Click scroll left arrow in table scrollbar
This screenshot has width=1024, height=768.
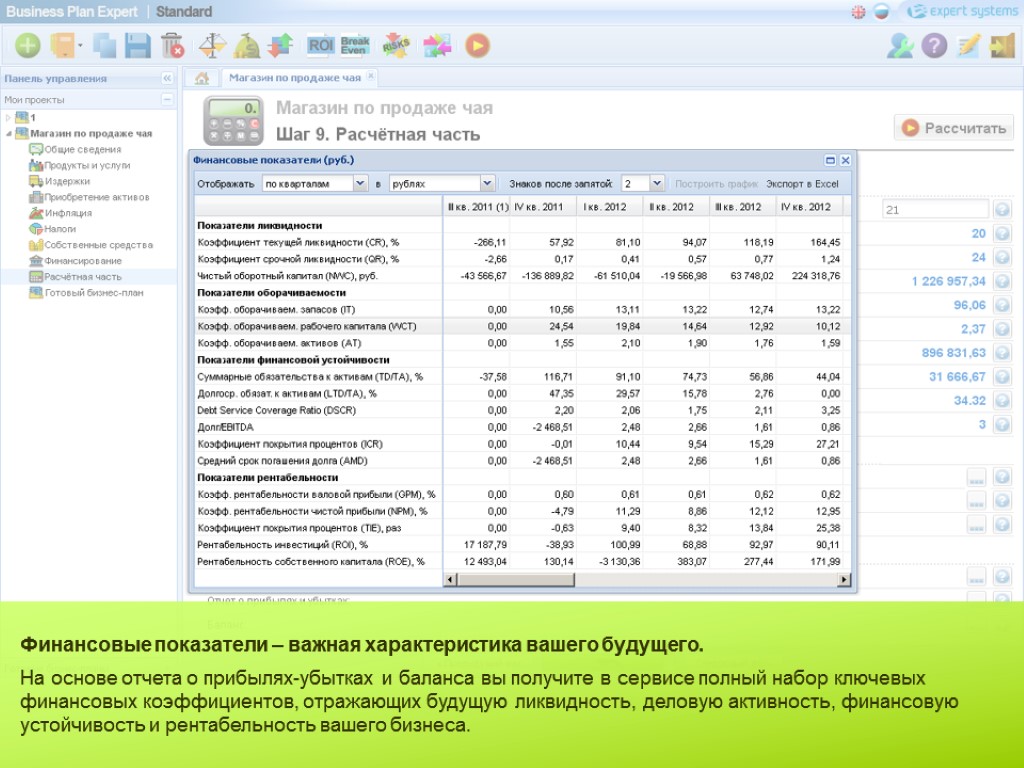pos(450,579)
